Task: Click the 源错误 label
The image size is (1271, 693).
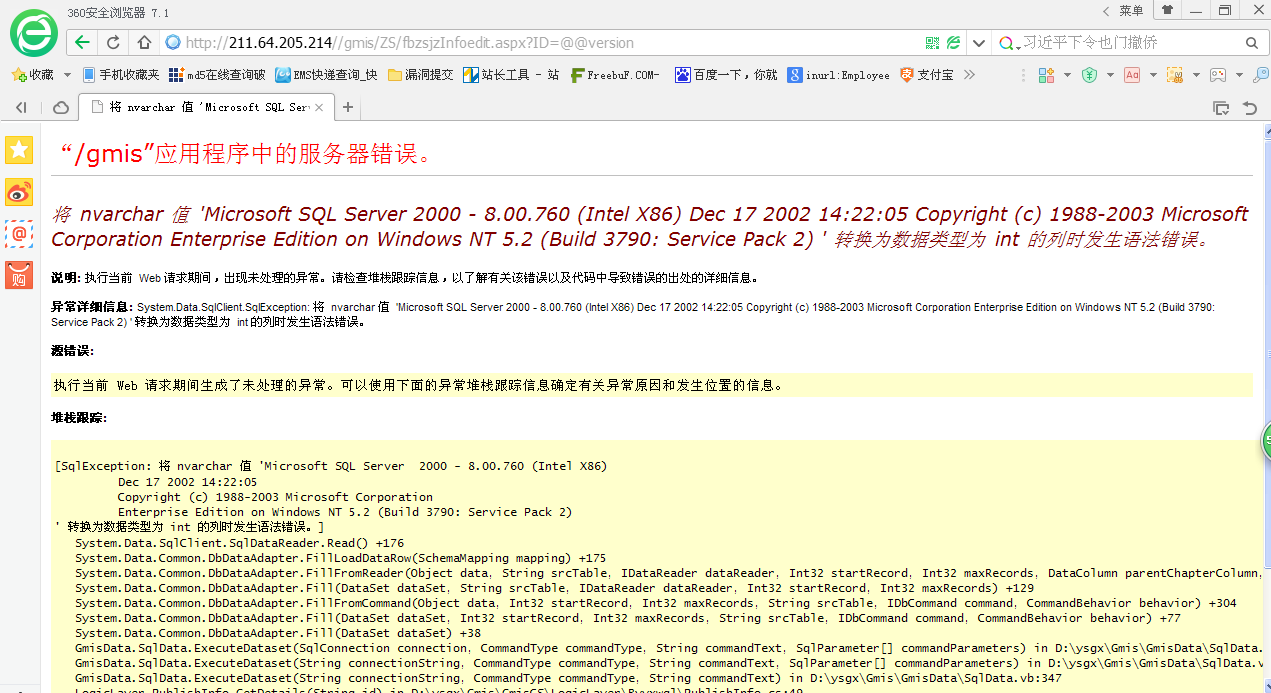Action: pyautogui.click(x=72, y=350)
